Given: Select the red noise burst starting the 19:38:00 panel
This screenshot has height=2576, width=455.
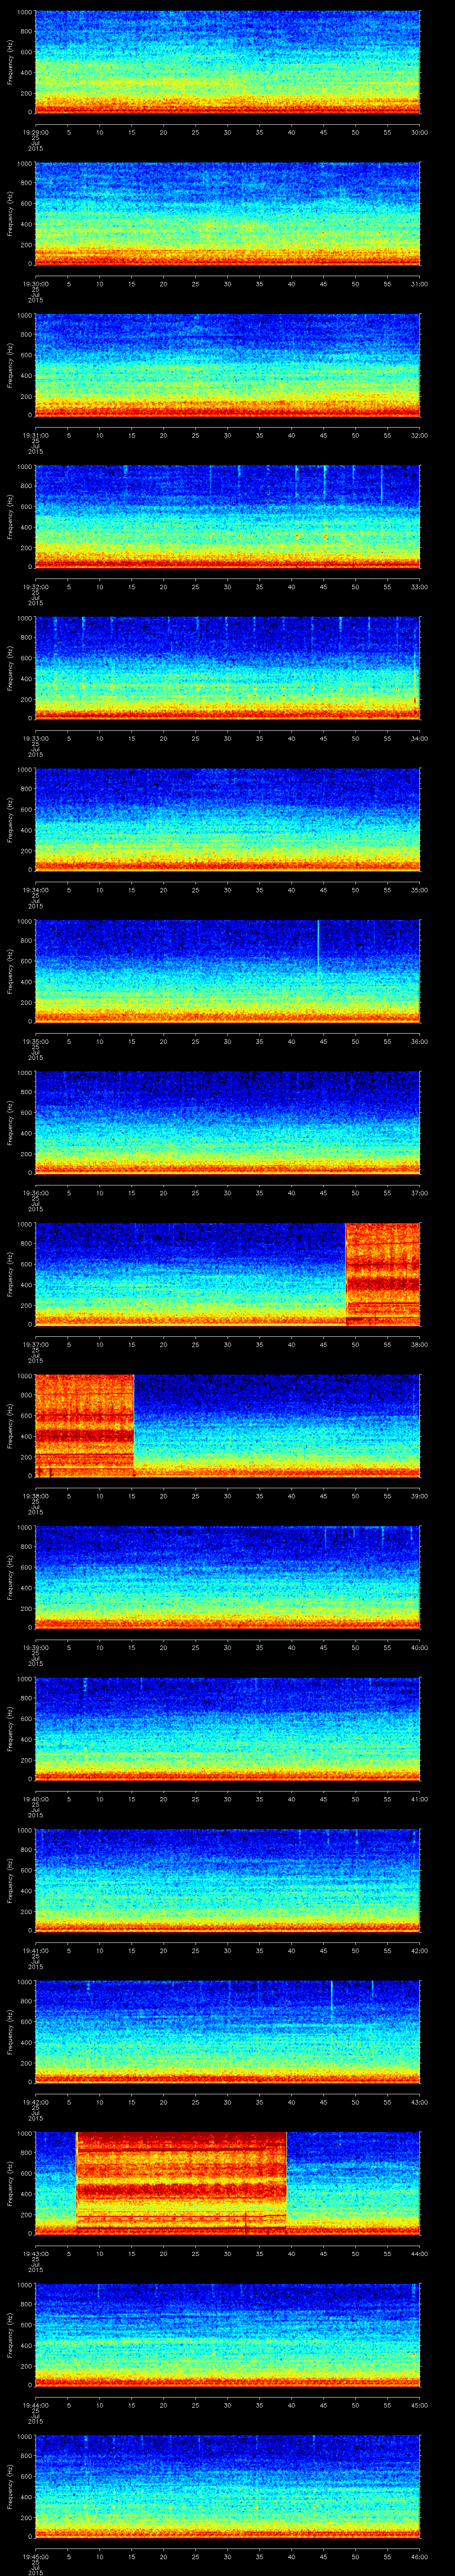Looking at the screenshot, I should coord(84,1425).
